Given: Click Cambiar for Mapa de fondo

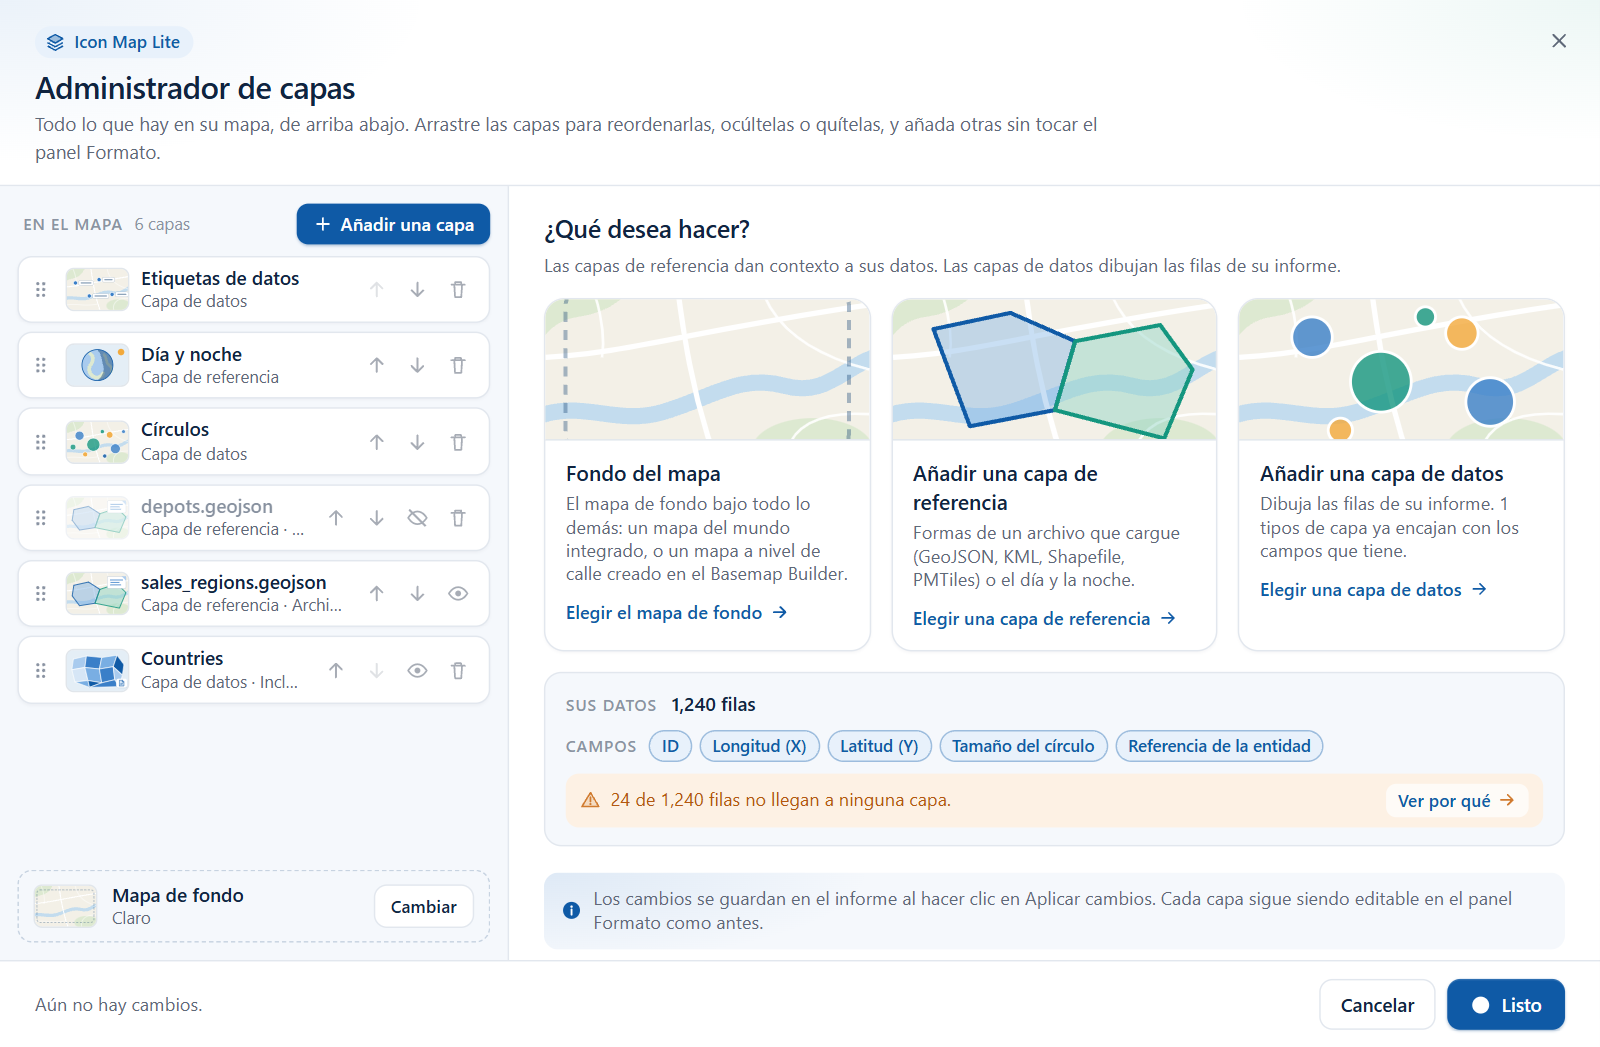Looking at the screenshot, I should point(424,907).
